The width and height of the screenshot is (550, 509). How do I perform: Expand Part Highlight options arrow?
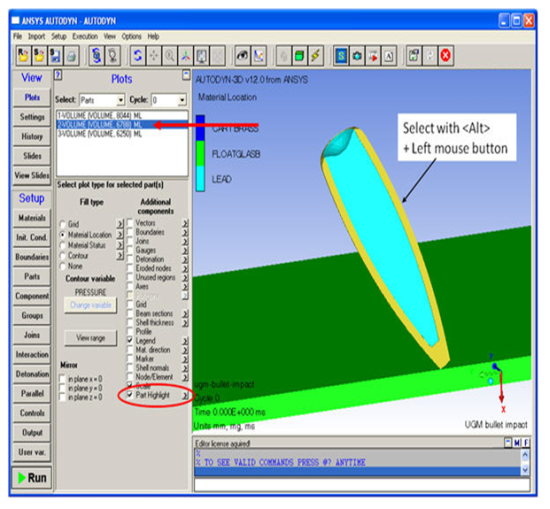185,395
